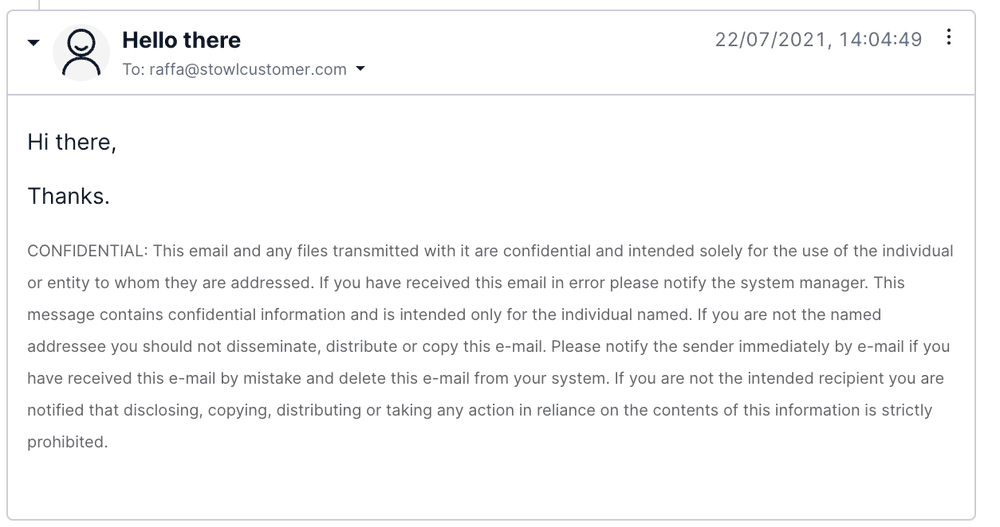The image size is (1000, 527).
Task: Expand the recipient details dropdown arrow
Action: [361, 70]
